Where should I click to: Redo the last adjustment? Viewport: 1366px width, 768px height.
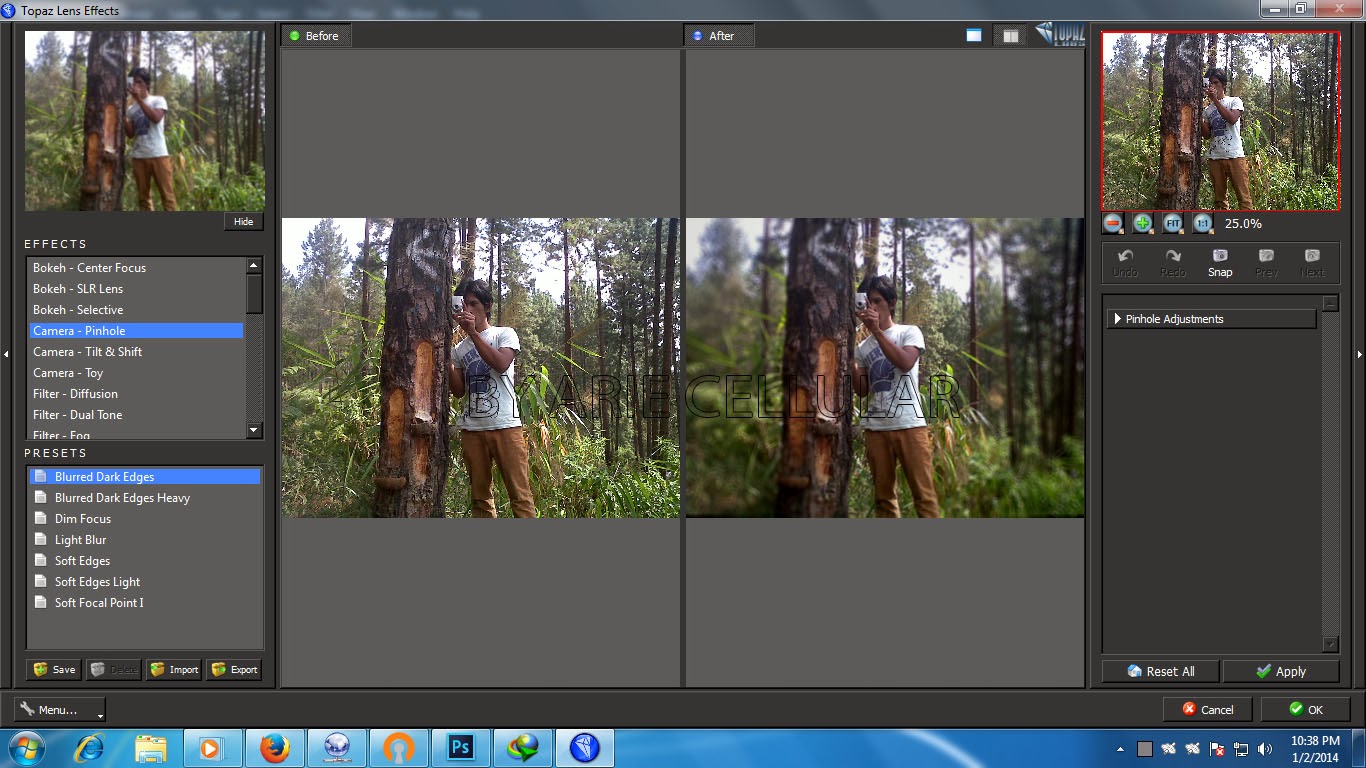pyautogui.click(x=1173, y=263)
